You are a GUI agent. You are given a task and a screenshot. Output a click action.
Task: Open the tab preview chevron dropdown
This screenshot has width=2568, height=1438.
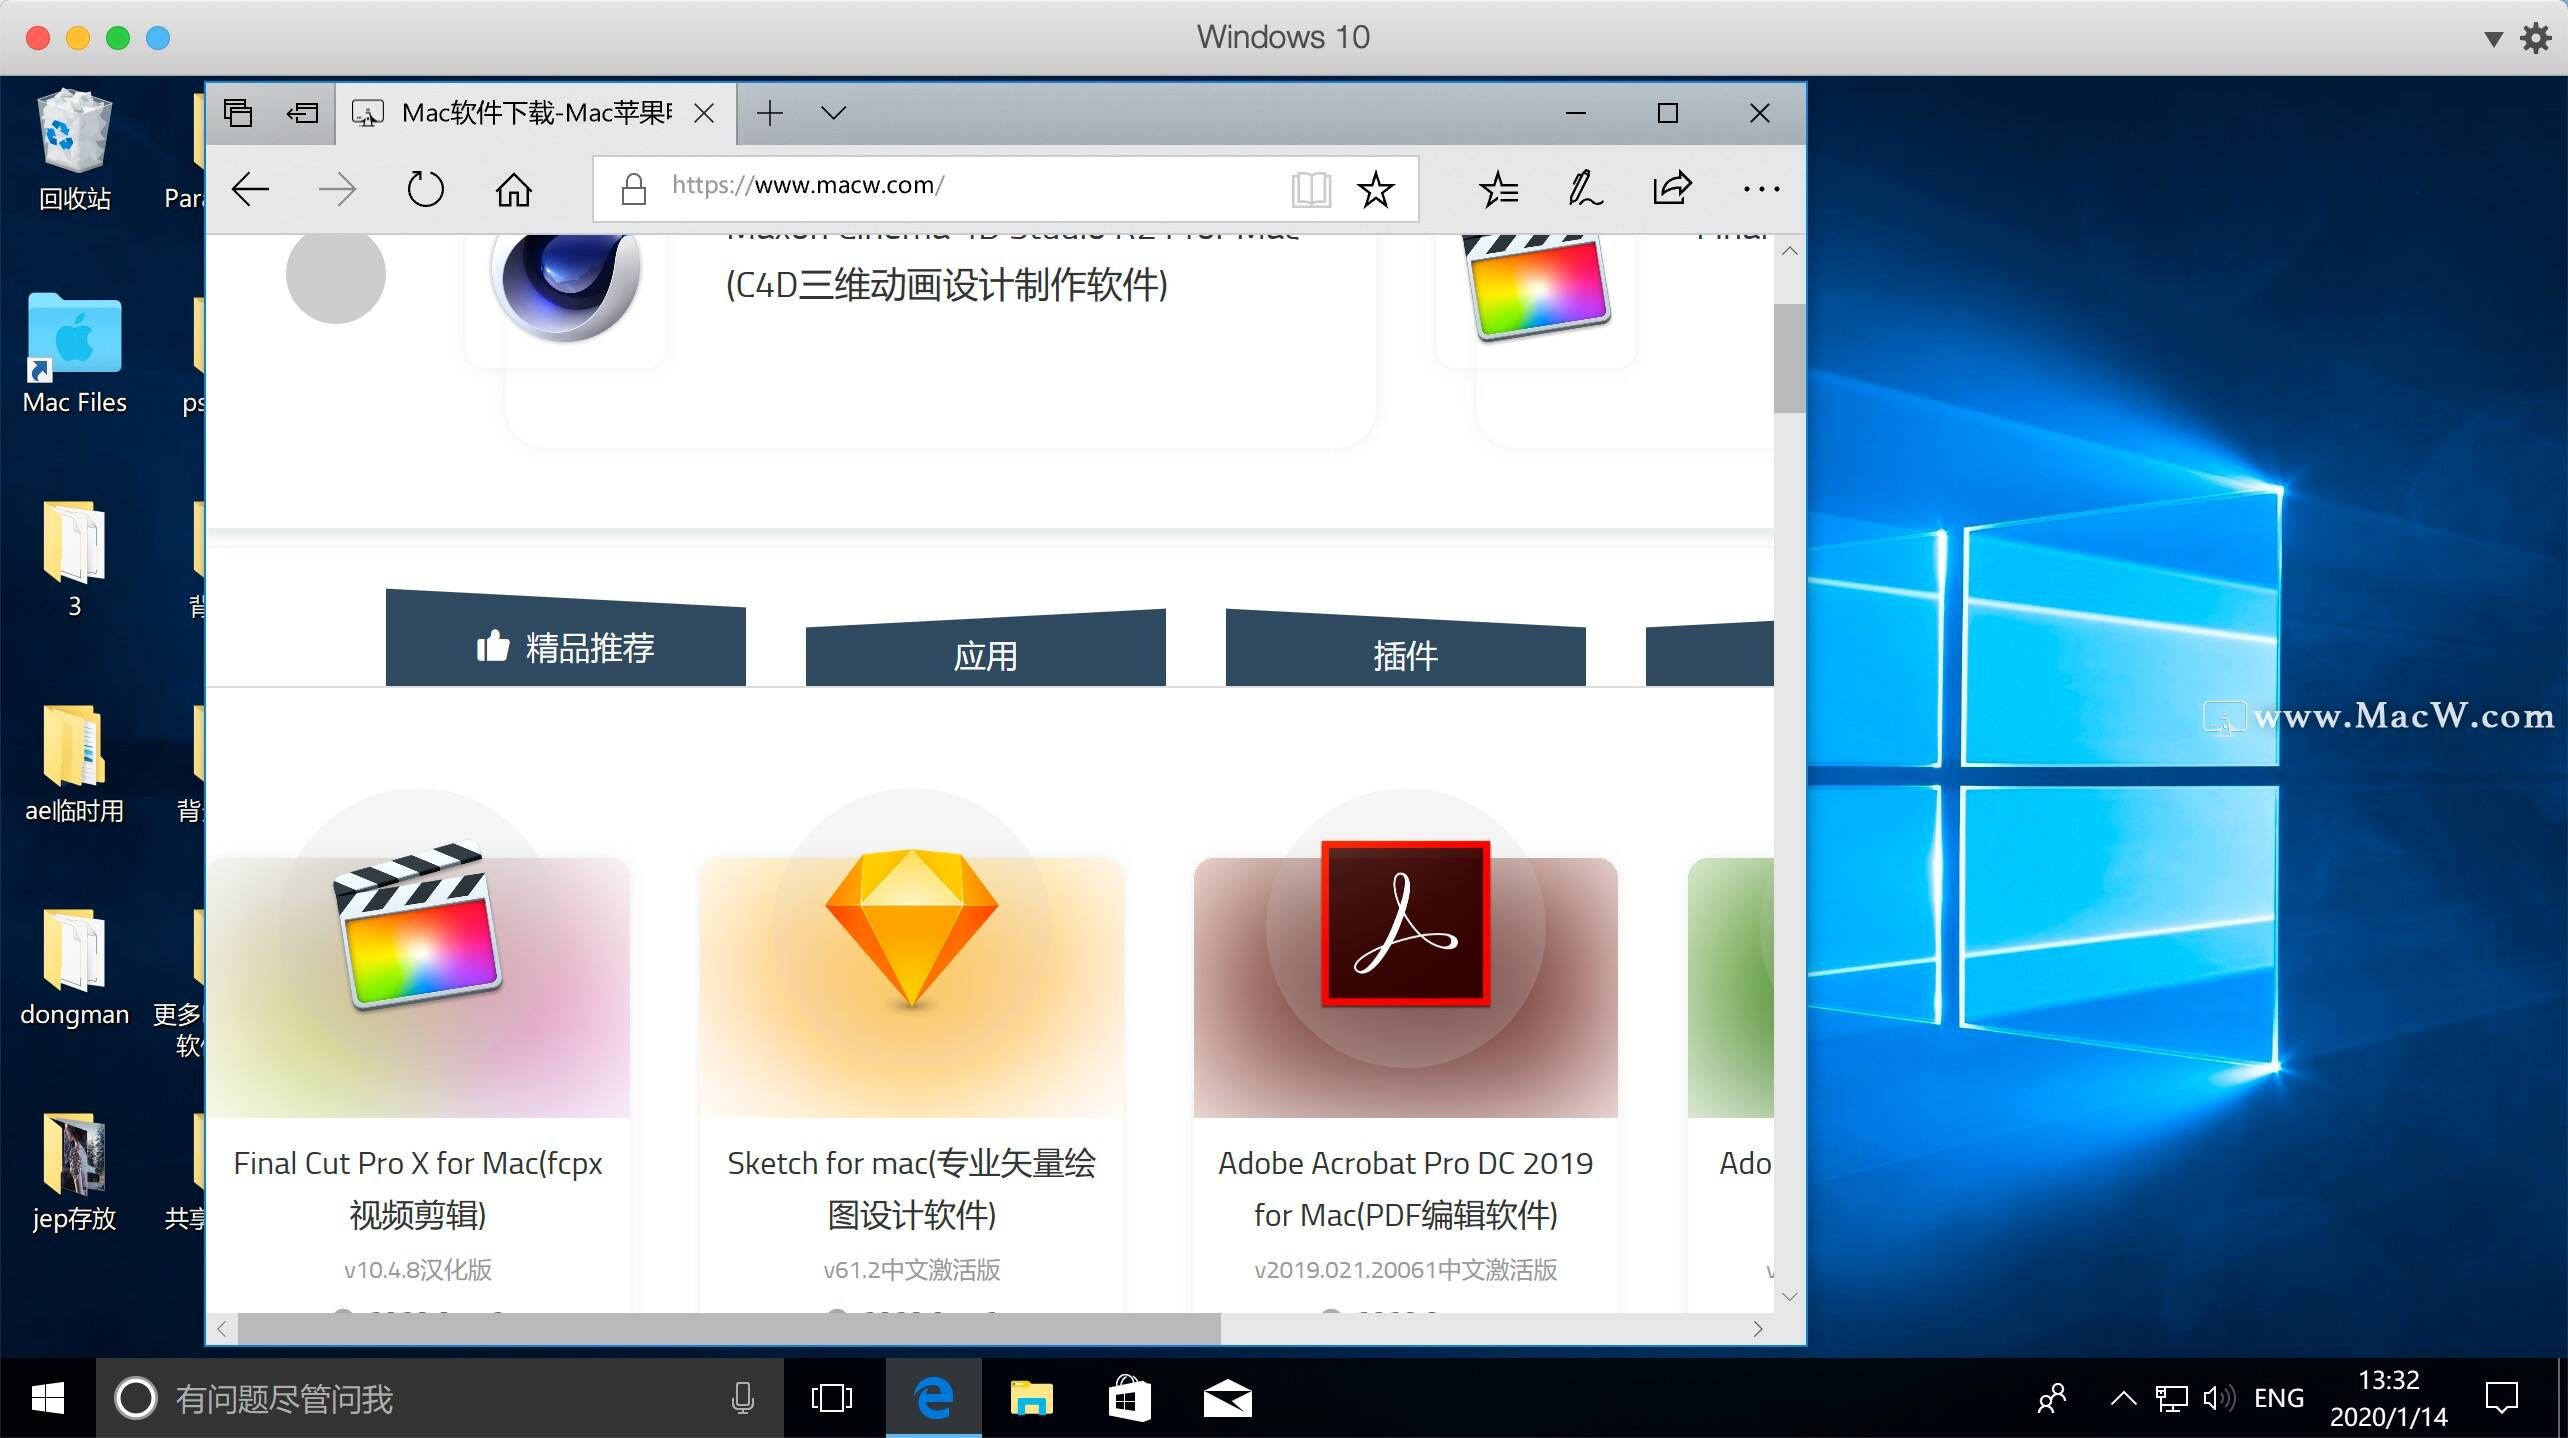(833, 113)
